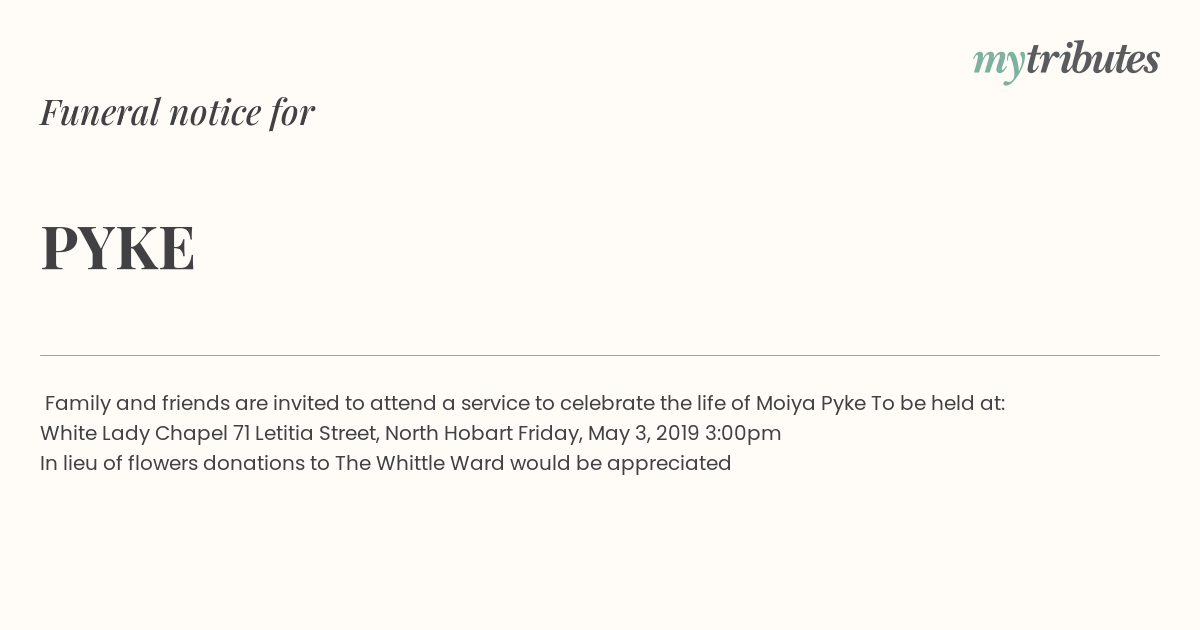Select the service time "3:00pm"

coord(743,433)
